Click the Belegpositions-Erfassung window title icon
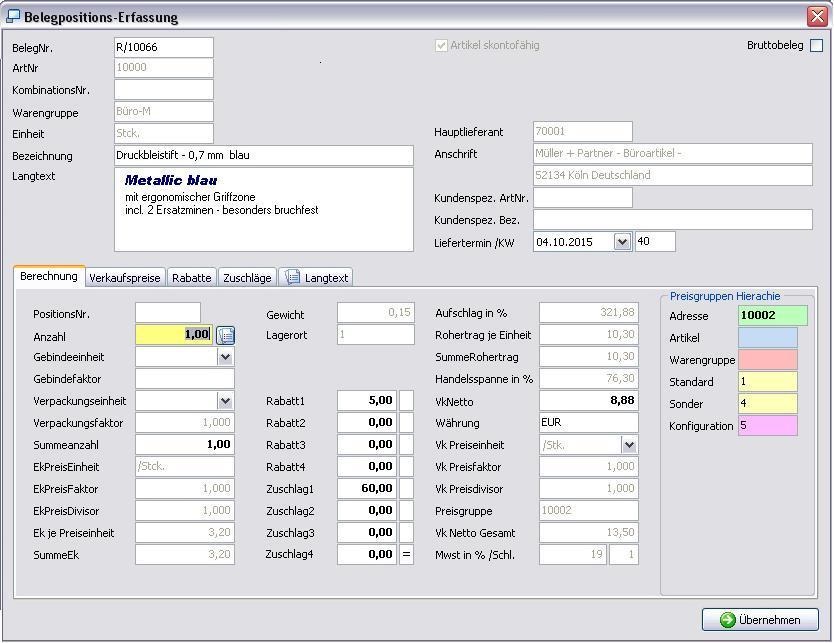The height and width of the screenshot is (643, 834). coord(13,16)
